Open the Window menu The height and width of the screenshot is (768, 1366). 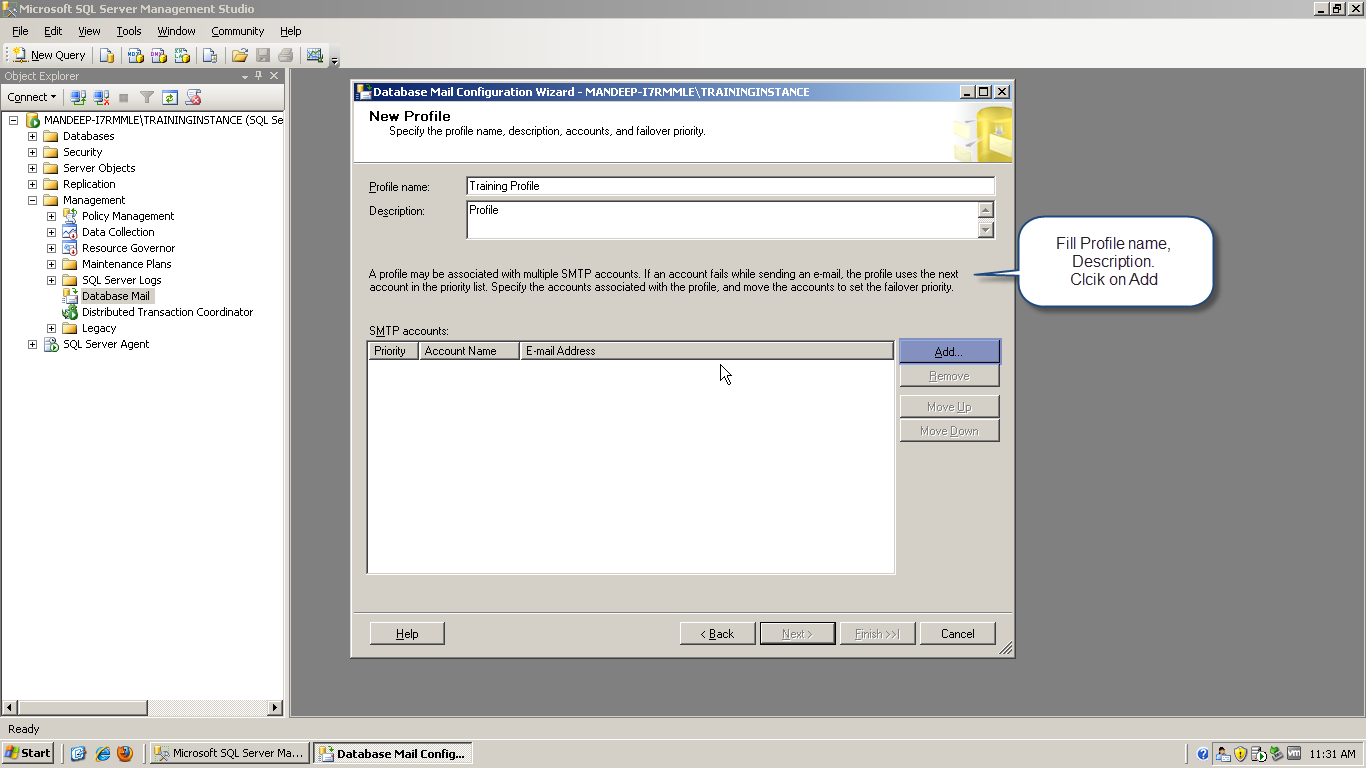click(176, 31)
